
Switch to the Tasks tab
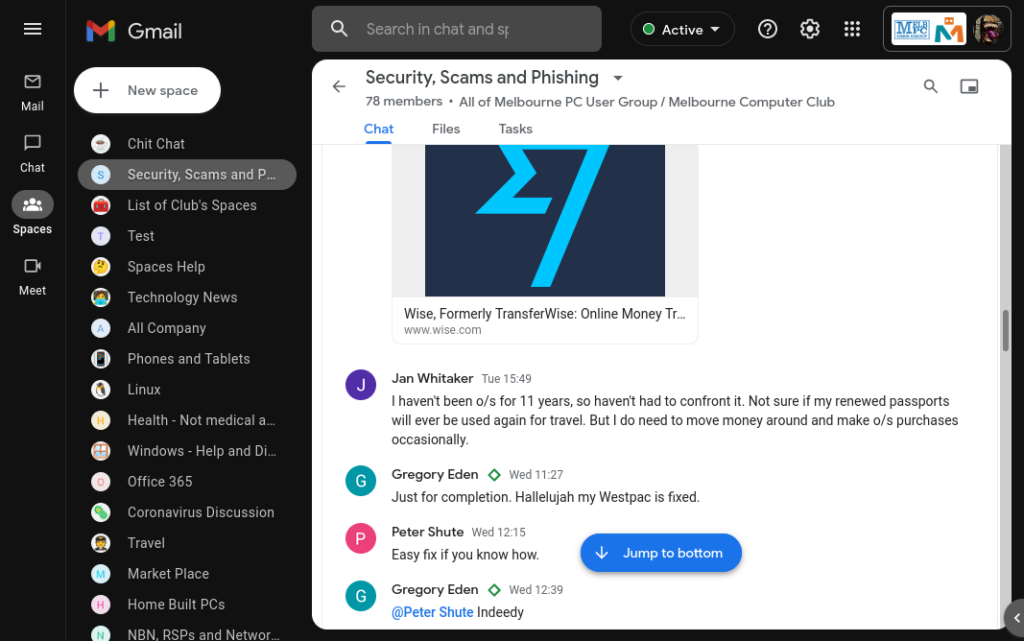tap(515, 129)
